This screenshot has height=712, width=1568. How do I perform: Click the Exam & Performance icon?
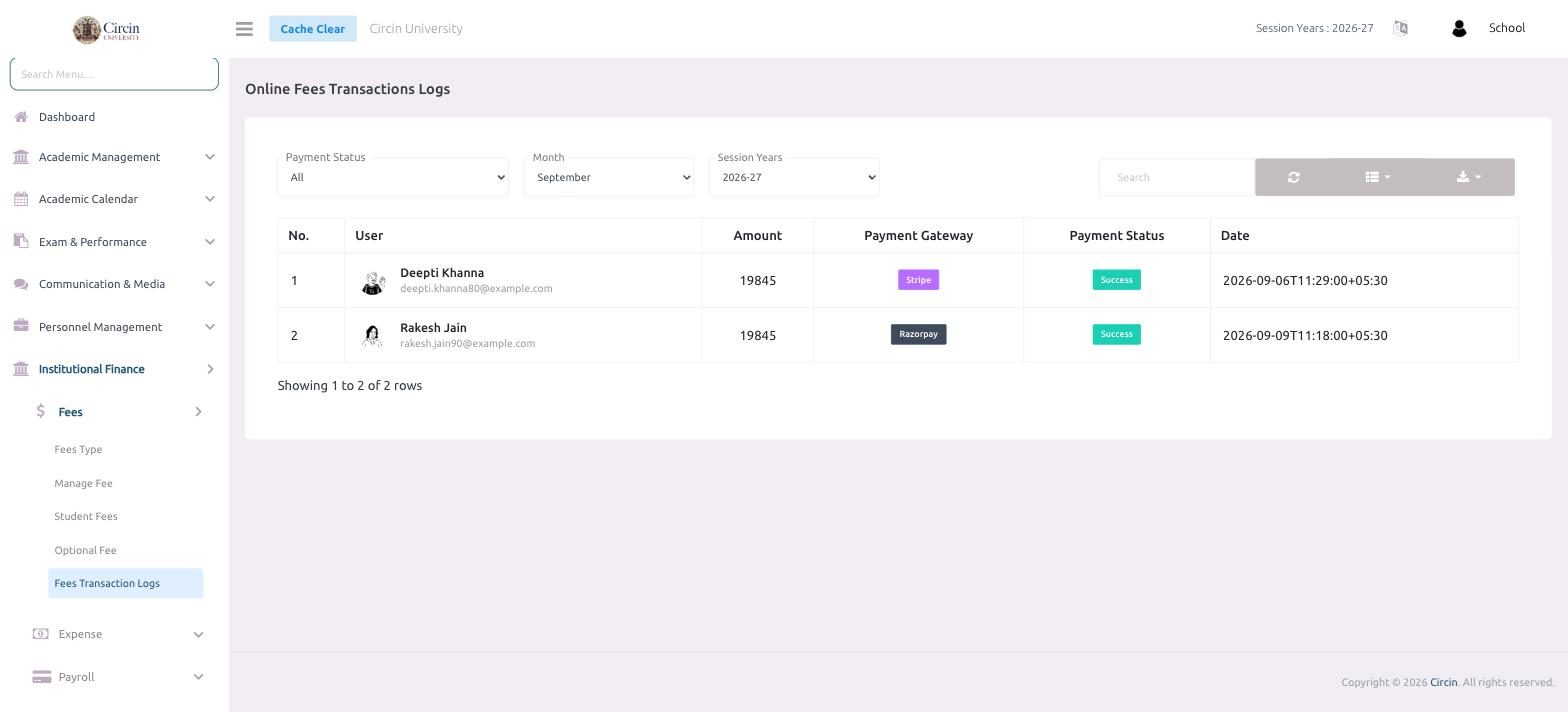coord(21,241)
